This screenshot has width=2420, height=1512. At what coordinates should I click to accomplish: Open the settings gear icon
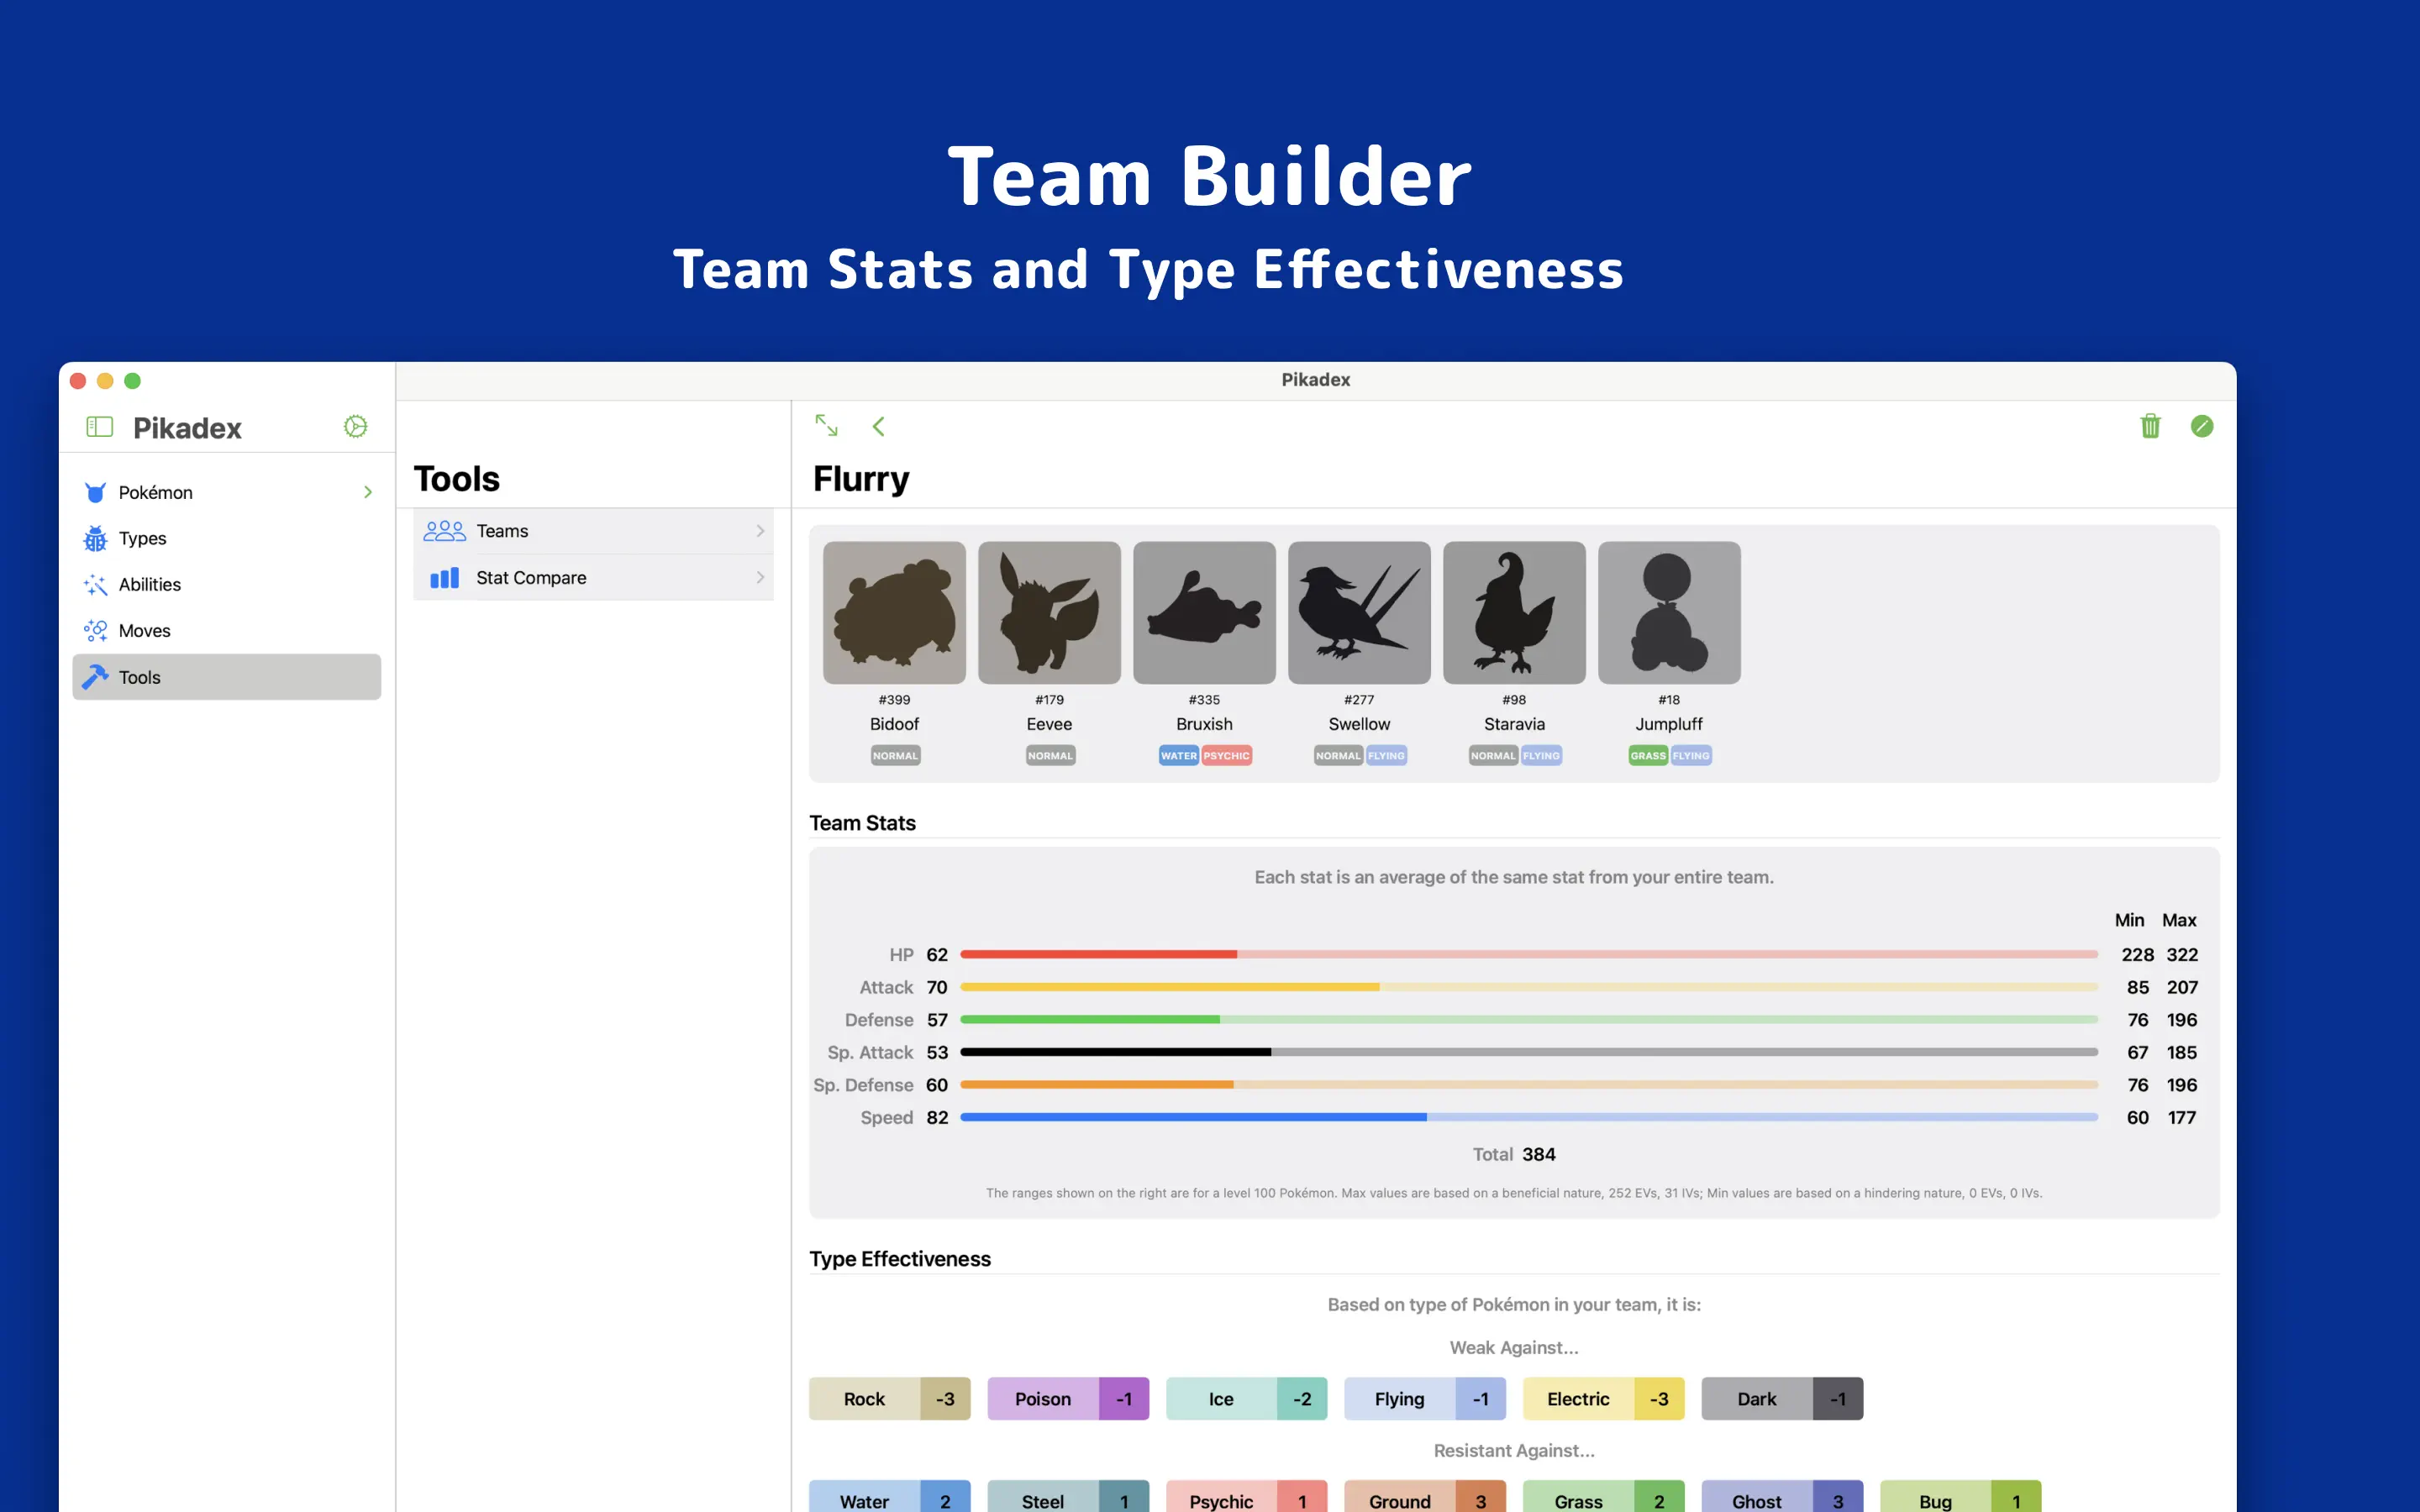click(355, 427)
